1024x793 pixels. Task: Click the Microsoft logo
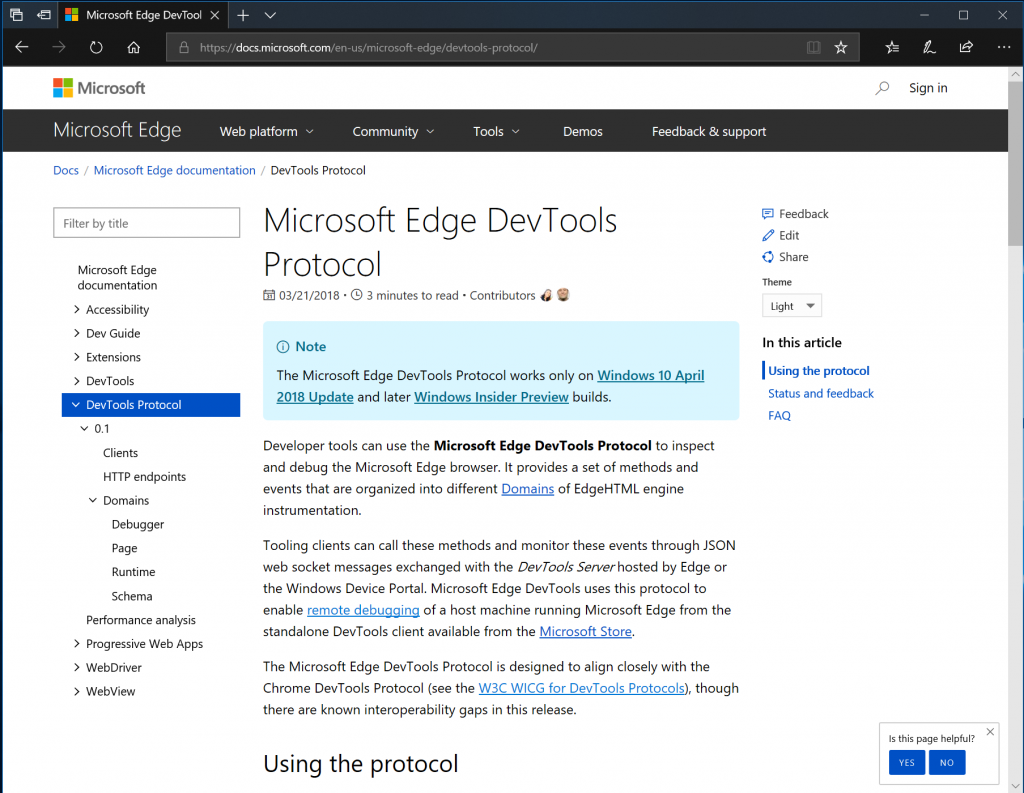coord(99,88)
